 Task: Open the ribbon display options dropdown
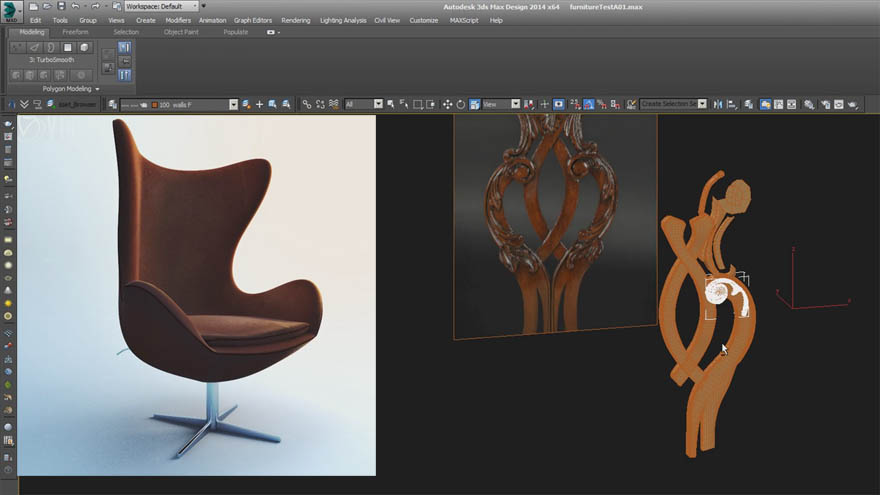click(x=273, y=32)
